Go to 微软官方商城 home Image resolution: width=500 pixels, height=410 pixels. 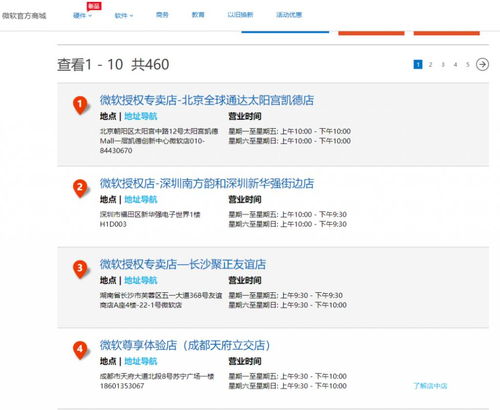coord(24,16)
